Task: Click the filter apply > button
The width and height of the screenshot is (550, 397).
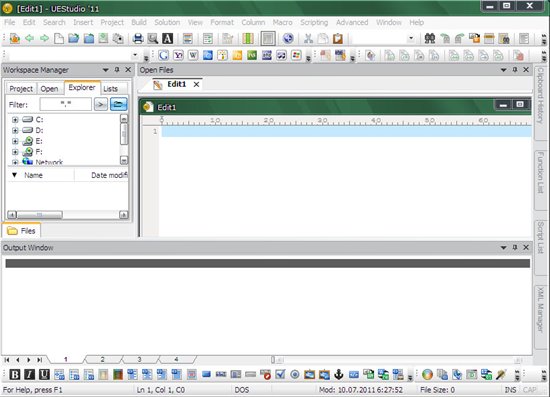Action: pyautogui.click(x=101, y=104)
